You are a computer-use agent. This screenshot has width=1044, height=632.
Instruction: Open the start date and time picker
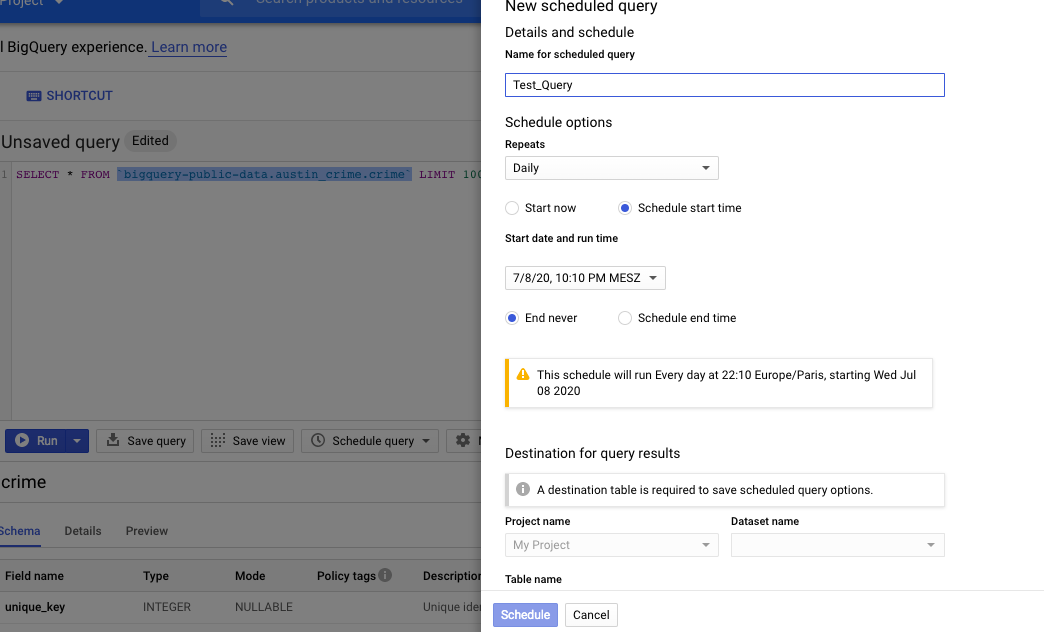click(585, 278)
